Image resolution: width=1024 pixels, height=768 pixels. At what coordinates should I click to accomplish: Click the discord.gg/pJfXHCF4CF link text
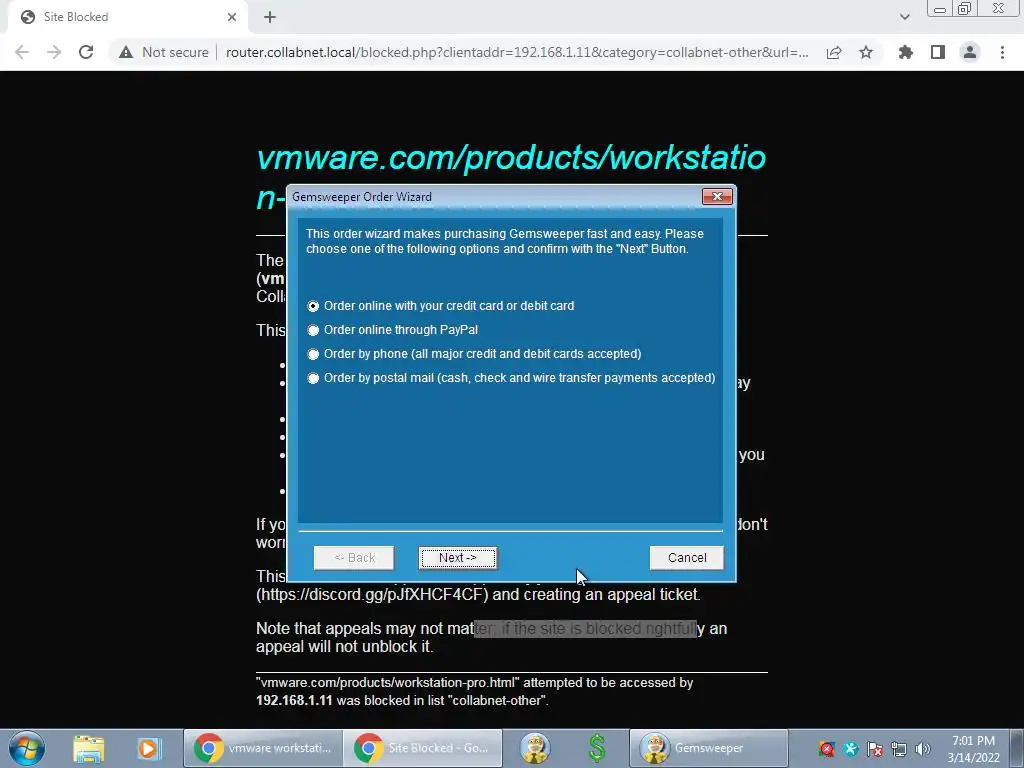point(372,595)
